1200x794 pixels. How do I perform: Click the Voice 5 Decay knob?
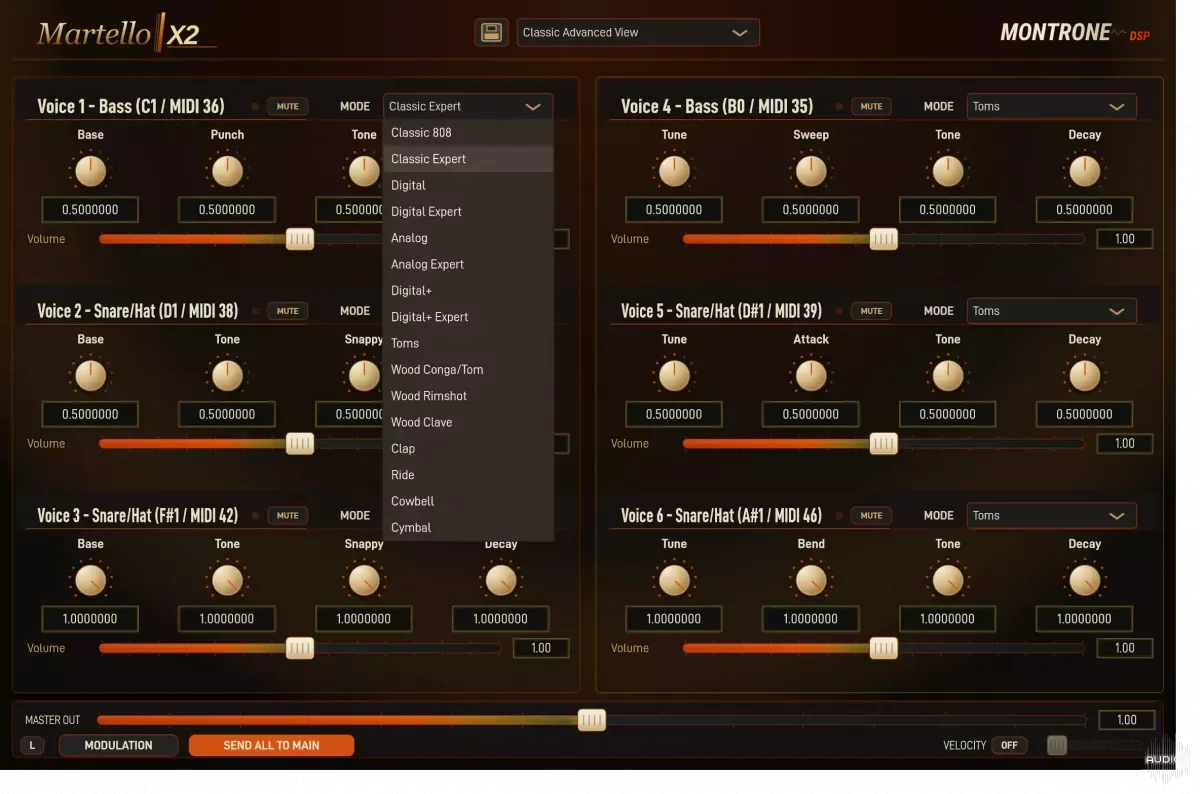tap(1084, 376)
